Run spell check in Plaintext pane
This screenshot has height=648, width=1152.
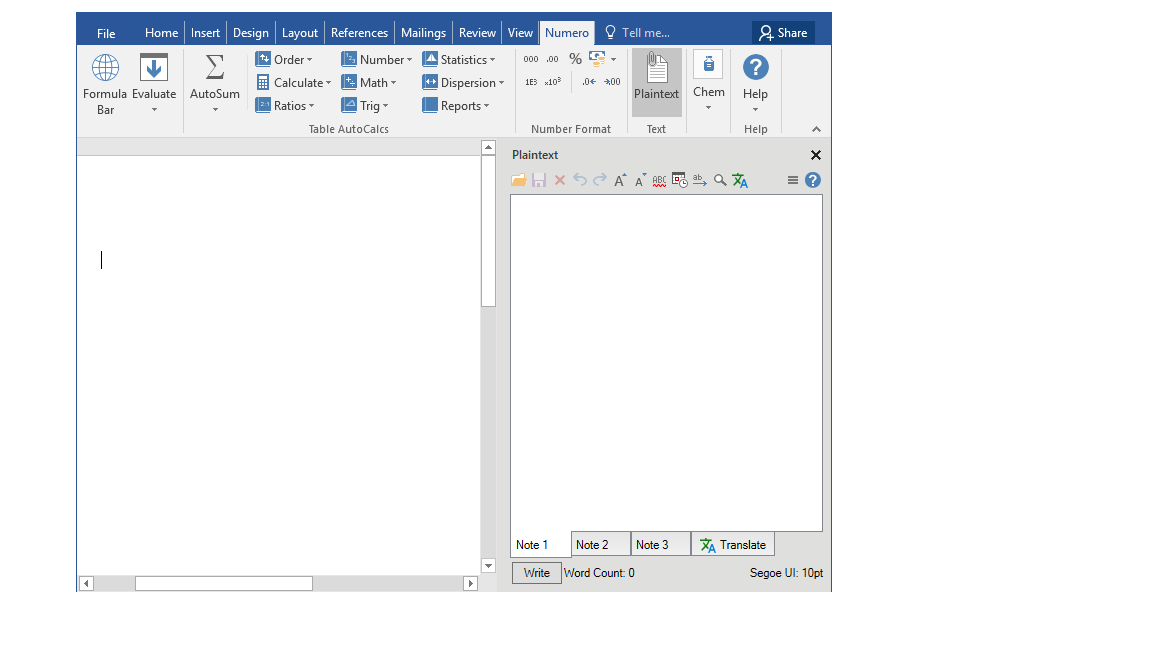click(659, 181)
